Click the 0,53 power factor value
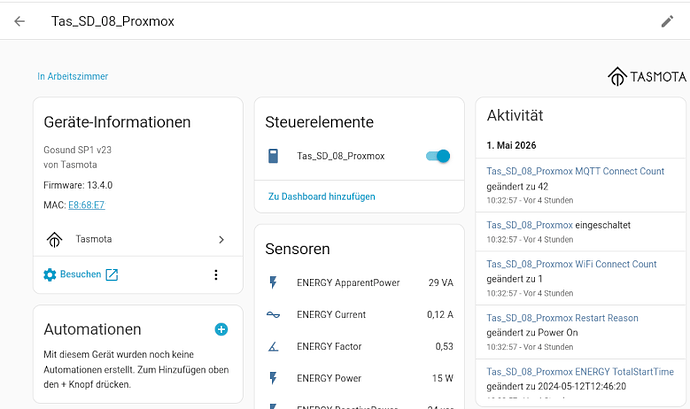The image size is (690, 409). click(x=444, y=346)
